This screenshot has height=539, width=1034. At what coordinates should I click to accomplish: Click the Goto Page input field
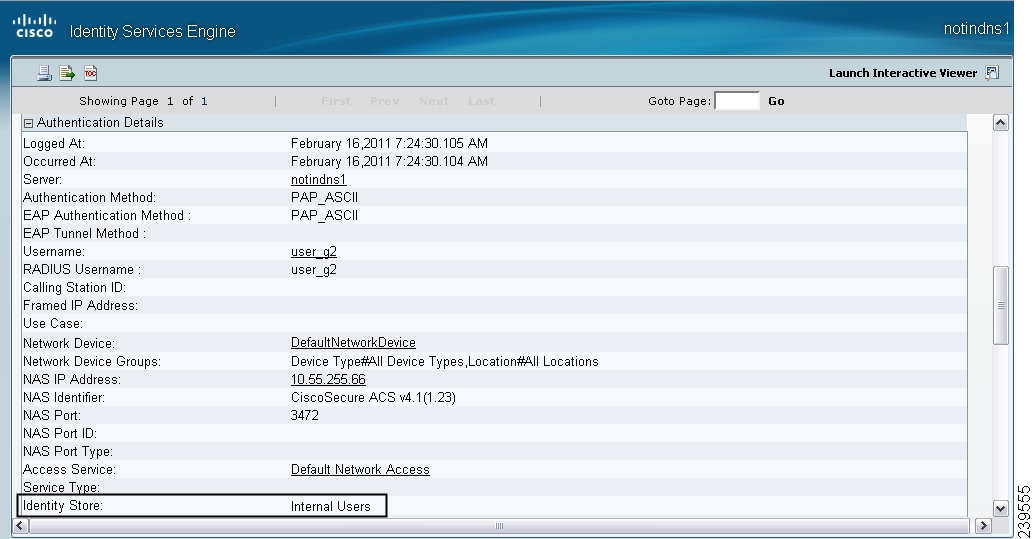coord(737,101)
